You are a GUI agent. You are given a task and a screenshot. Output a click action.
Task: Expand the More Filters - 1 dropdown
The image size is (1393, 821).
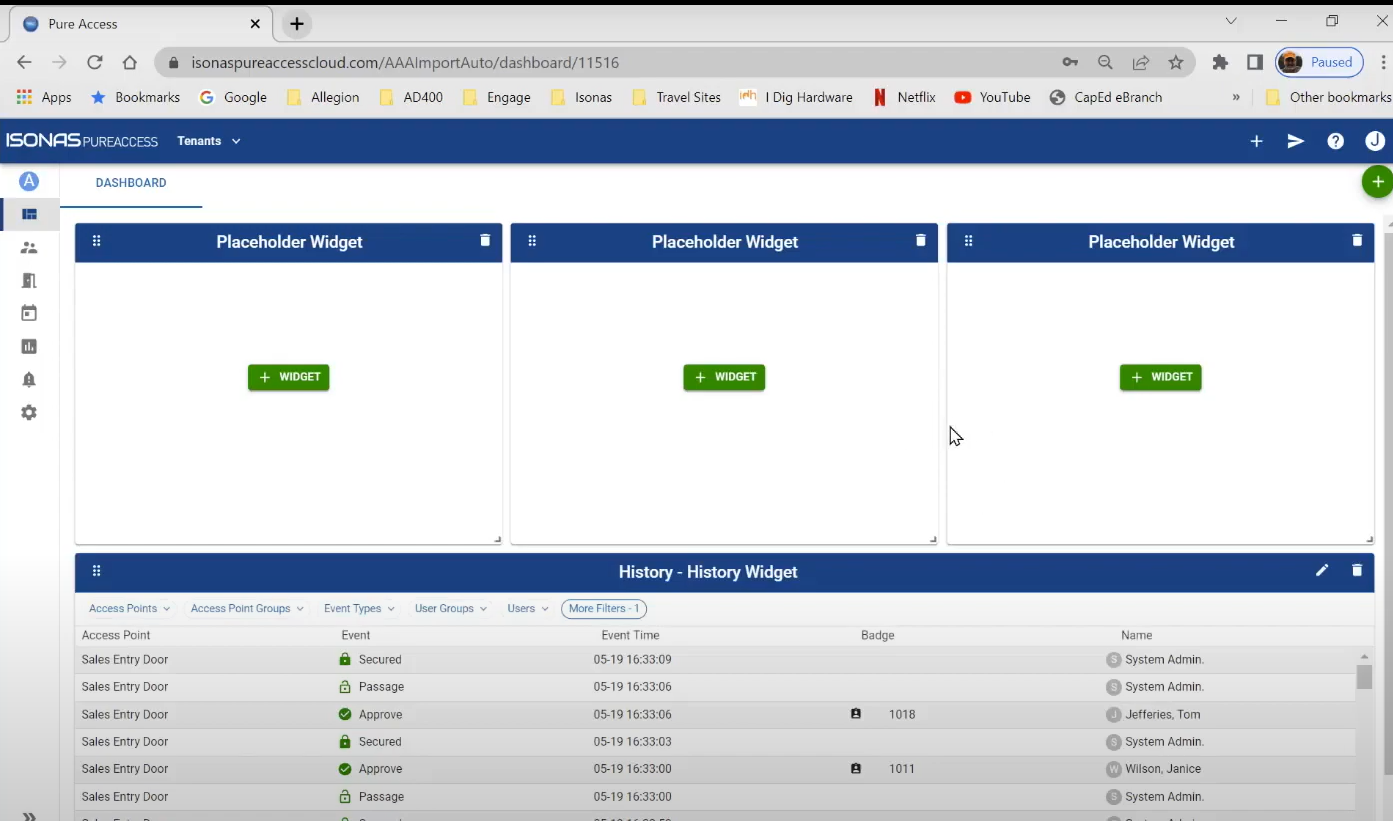[x=604, y=608]
